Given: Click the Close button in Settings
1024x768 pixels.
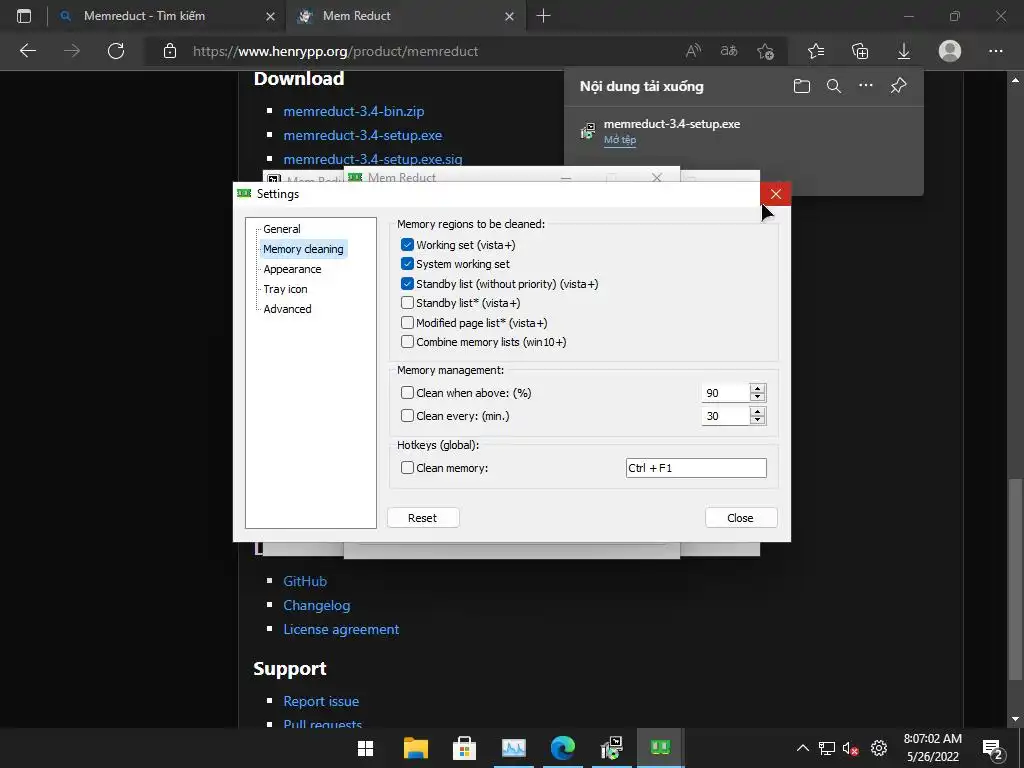Looking at the screenshot, I should [741, 518].
